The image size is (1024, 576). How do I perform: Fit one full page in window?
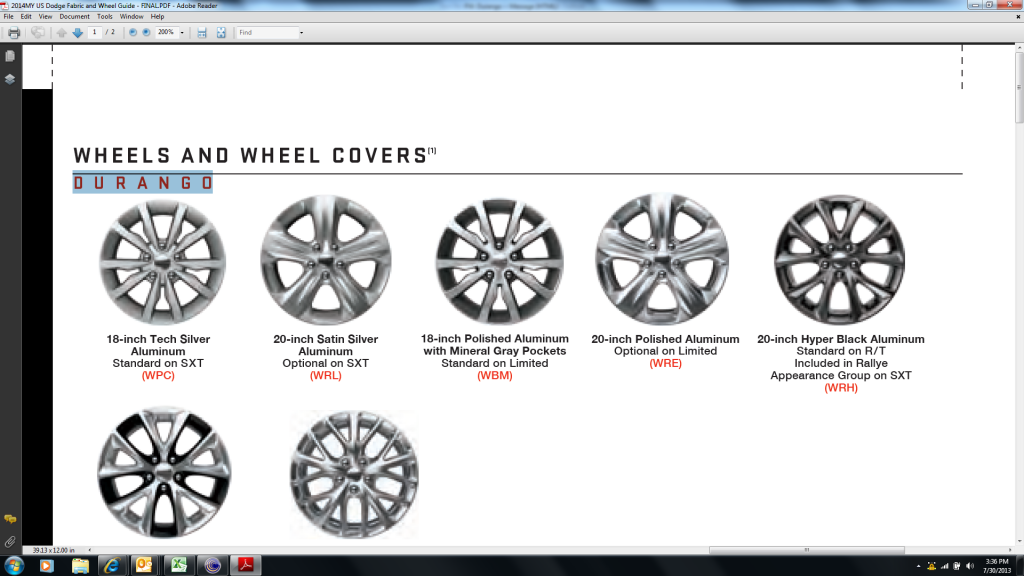221,33
